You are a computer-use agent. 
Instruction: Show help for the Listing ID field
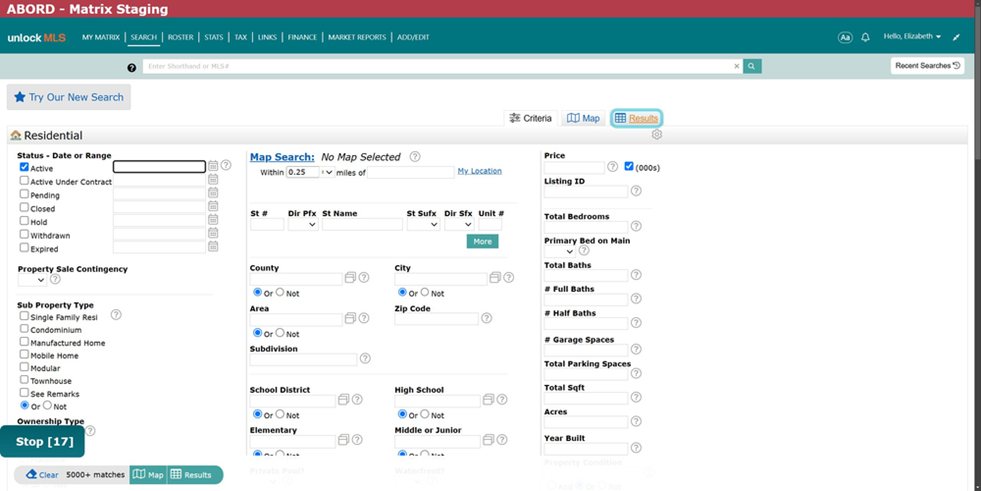point(636,191)
